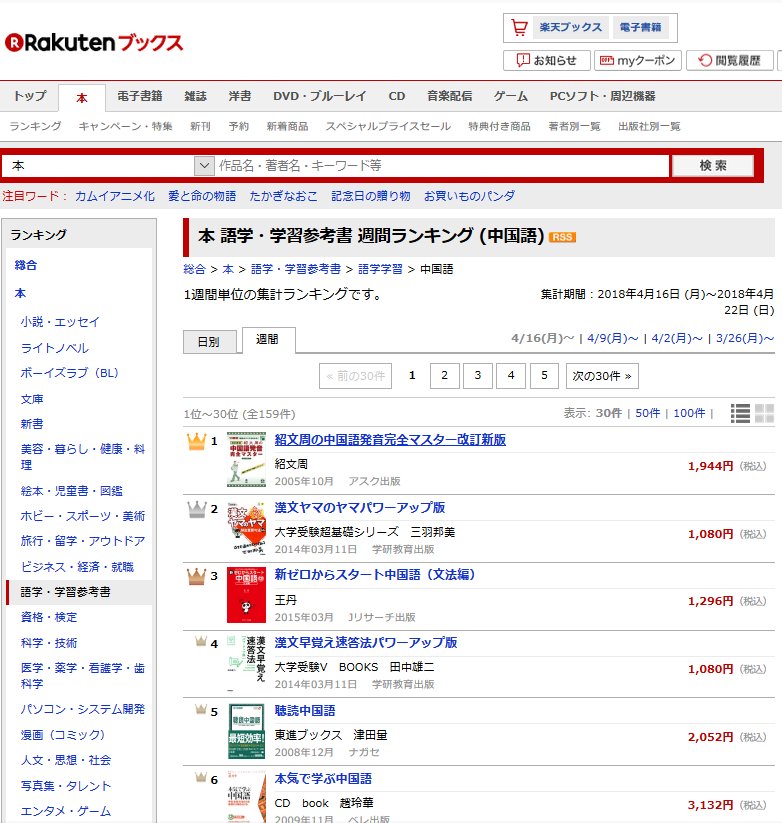Click the keyword search input field
The height and width of the screenshot is (823, 782).
click(442, 166)
